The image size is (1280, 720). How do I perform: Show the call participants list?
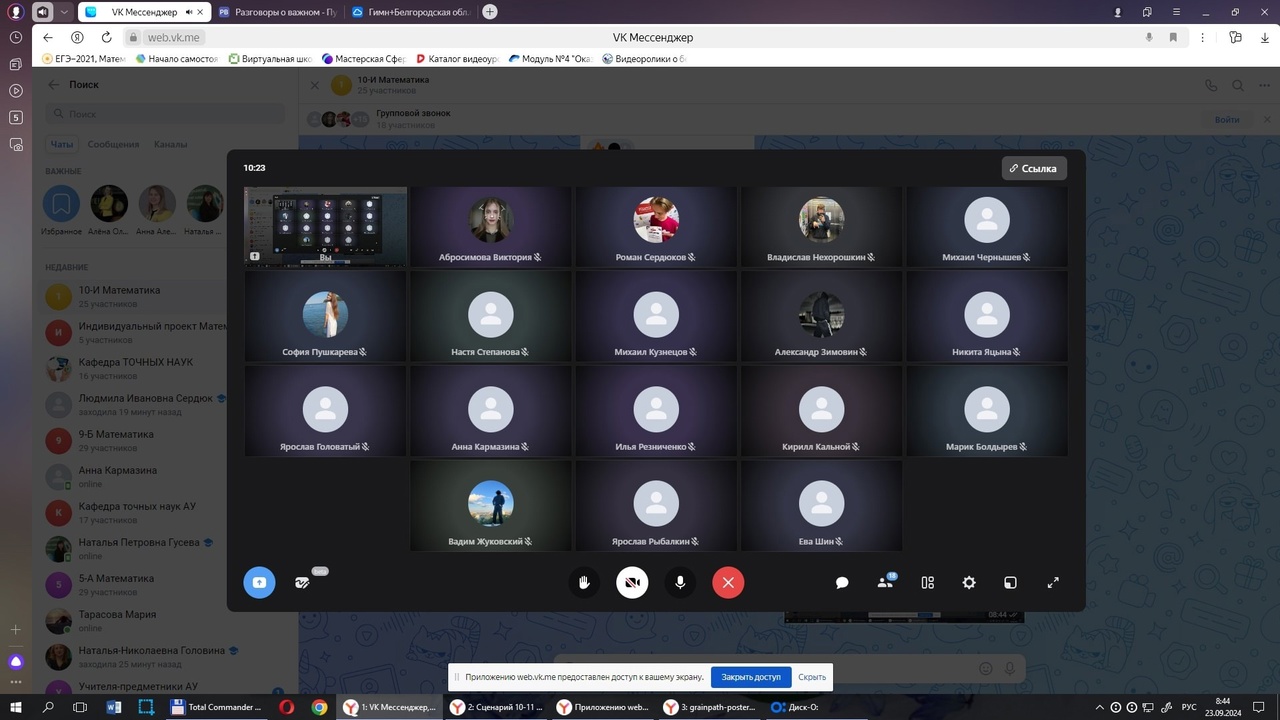pyautogui.click(x=885, y=582)
